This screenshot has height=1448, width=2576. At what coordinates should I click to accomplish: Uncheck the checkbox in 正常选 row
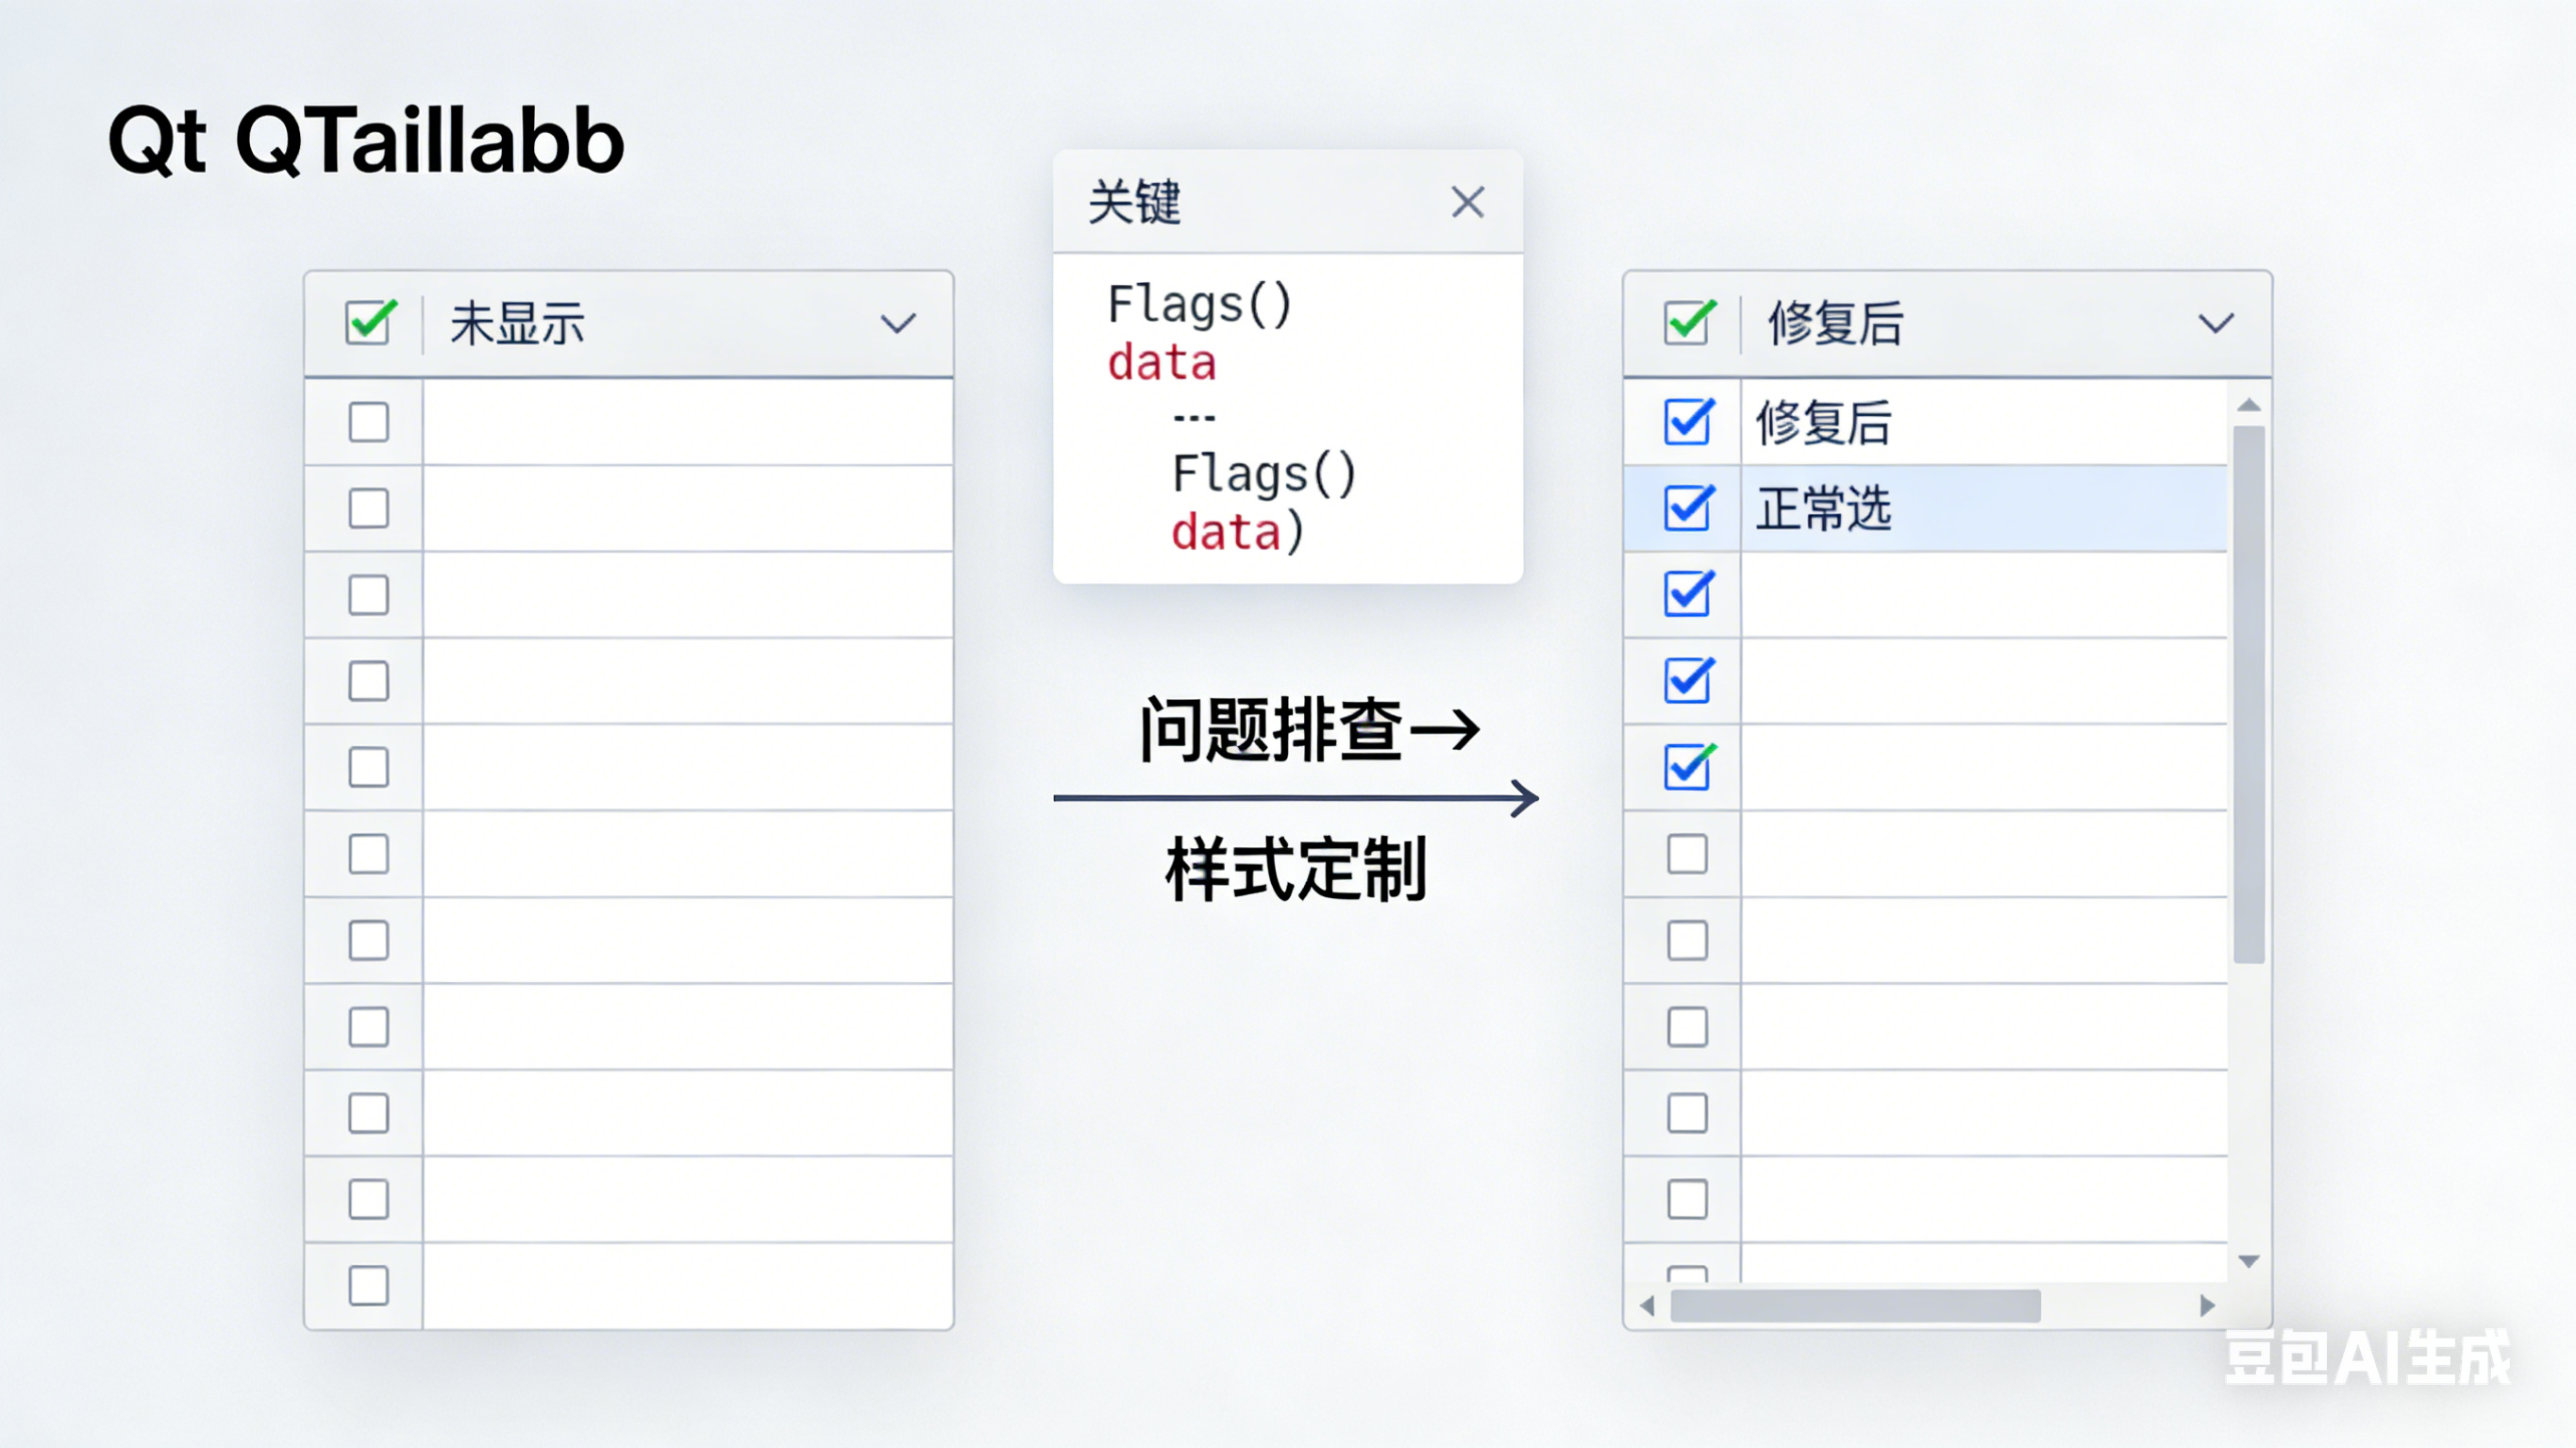click(1688, 508)
